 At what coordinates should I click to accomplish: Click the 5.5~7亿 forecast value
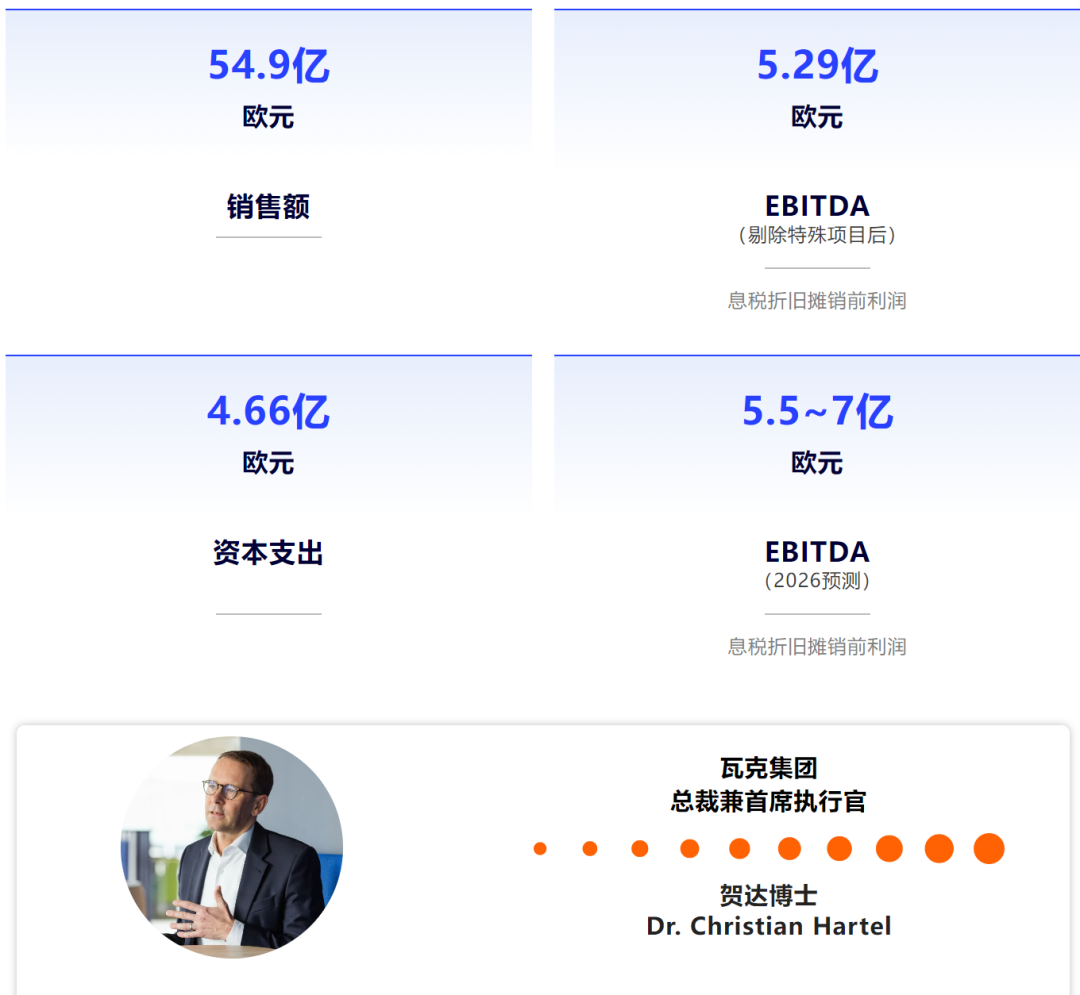click(817, 411)
